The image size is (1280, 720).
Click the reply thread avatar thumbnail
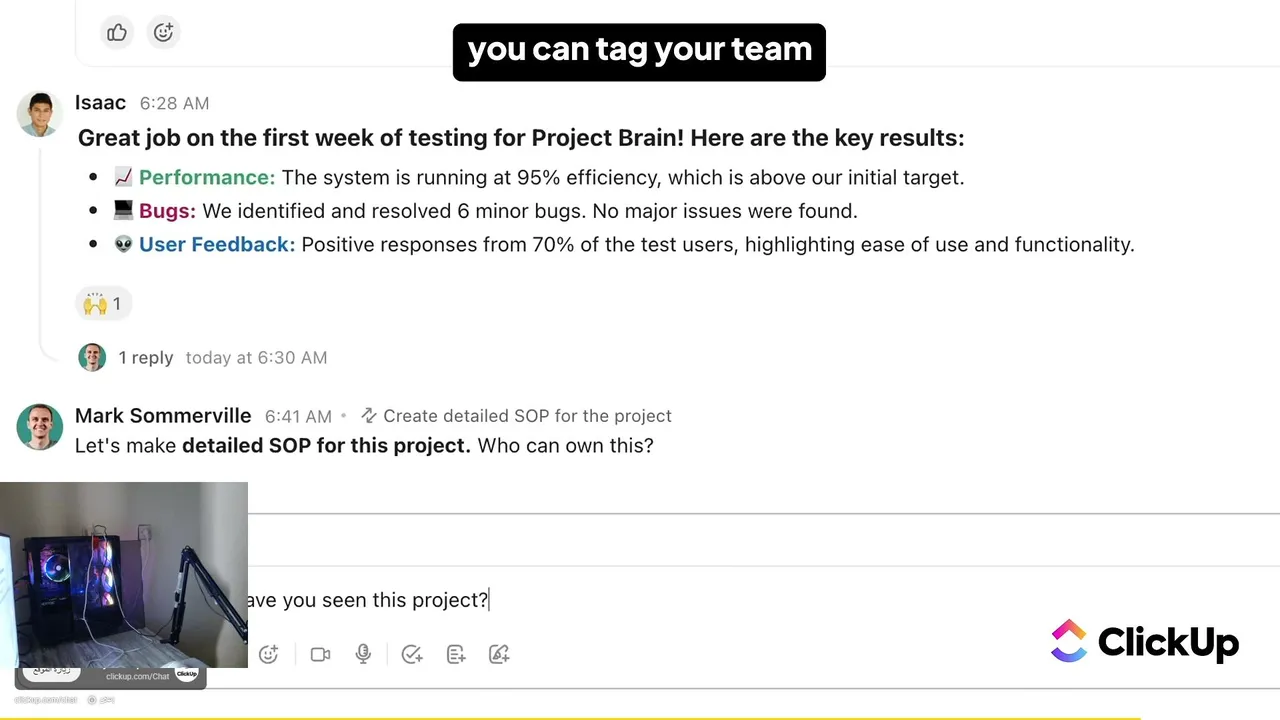92,358
